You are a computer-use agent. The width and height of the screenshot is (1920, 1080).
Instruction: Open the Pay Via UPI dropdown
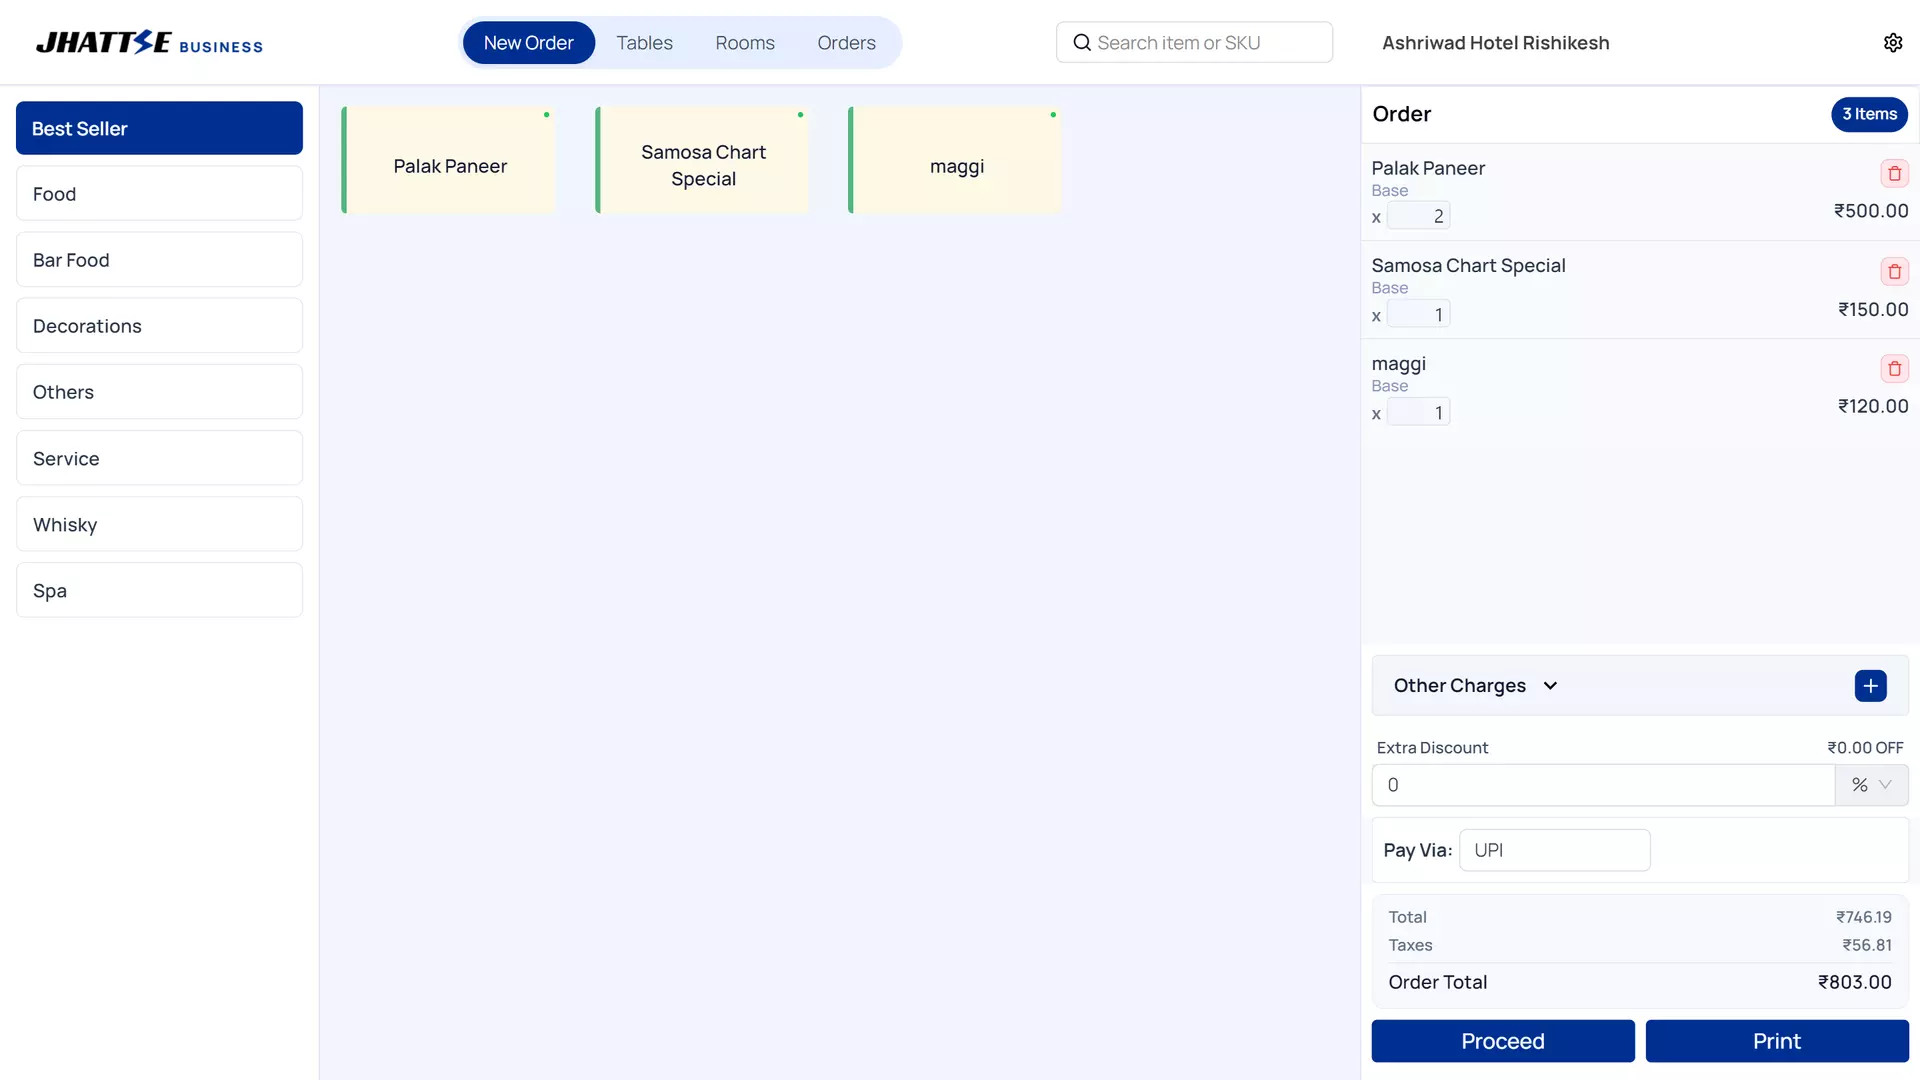1554,850
